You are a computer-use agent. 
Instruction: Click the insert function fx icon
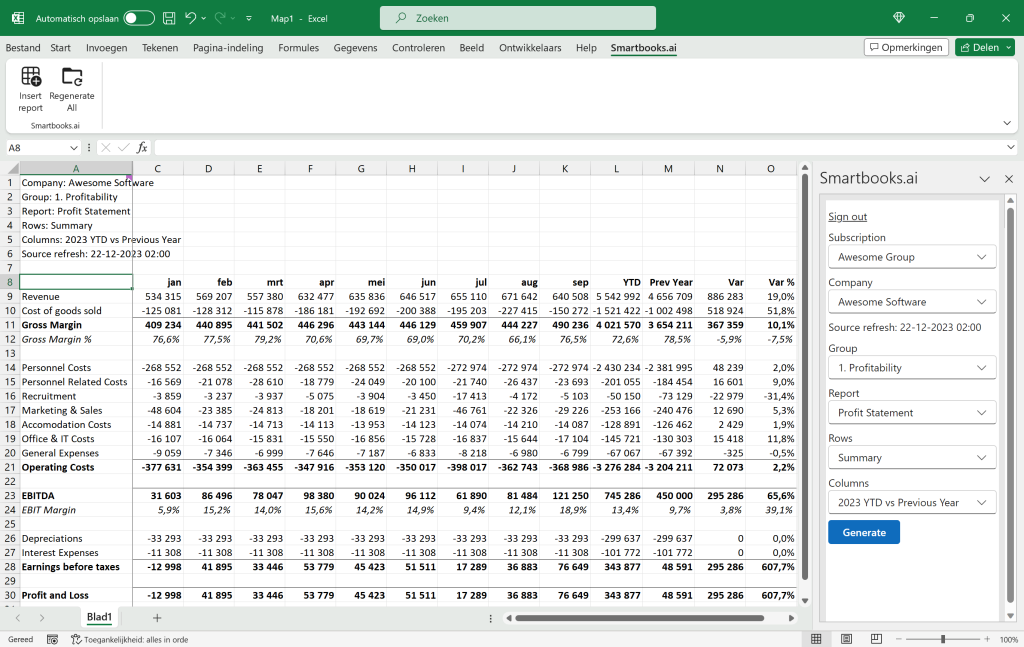click(142, 148)
